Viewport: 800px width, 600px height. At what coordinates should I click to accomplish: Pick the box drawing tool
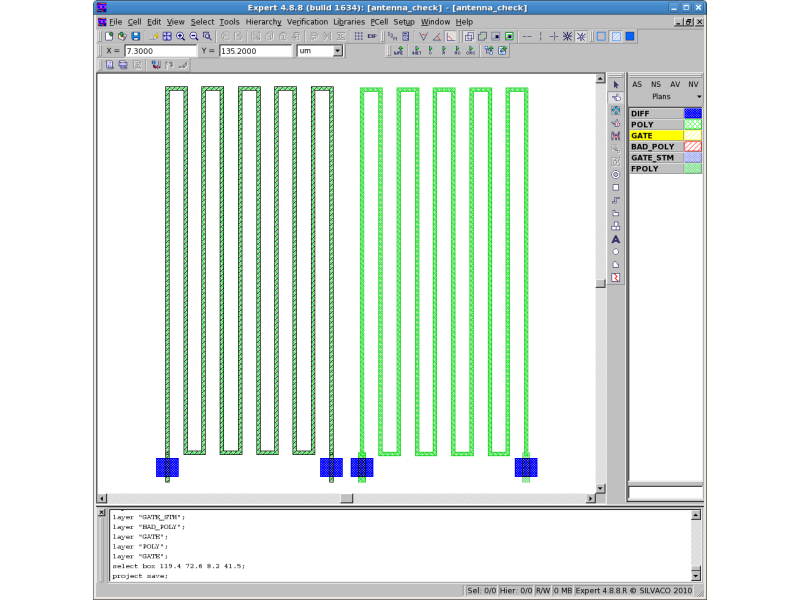(x=615, y=187)
